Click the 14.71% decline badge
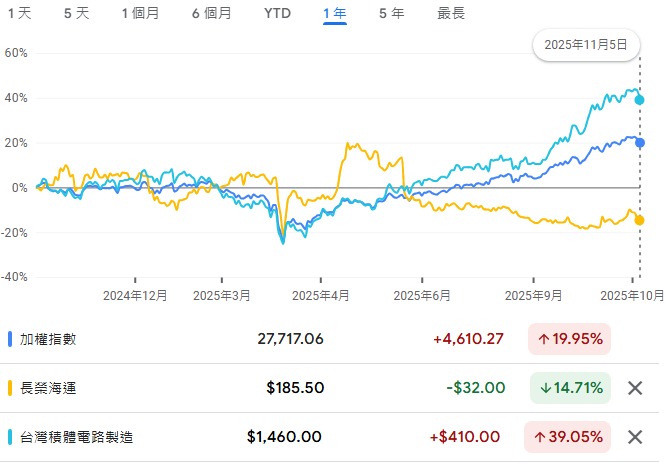Viewport: 666px width, 465px height. coord(570,388)
